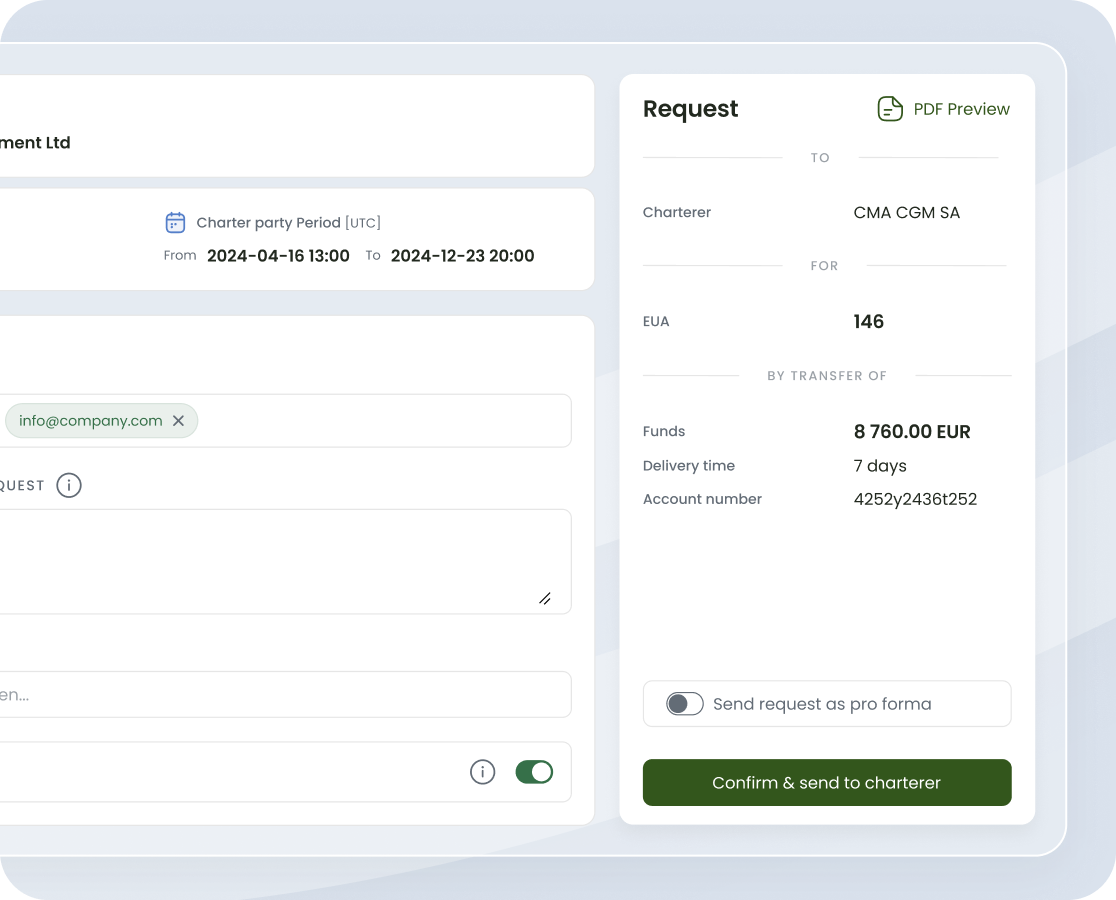
Task: Click the Charter party Period calendar icon
Action: coord(175,222)
